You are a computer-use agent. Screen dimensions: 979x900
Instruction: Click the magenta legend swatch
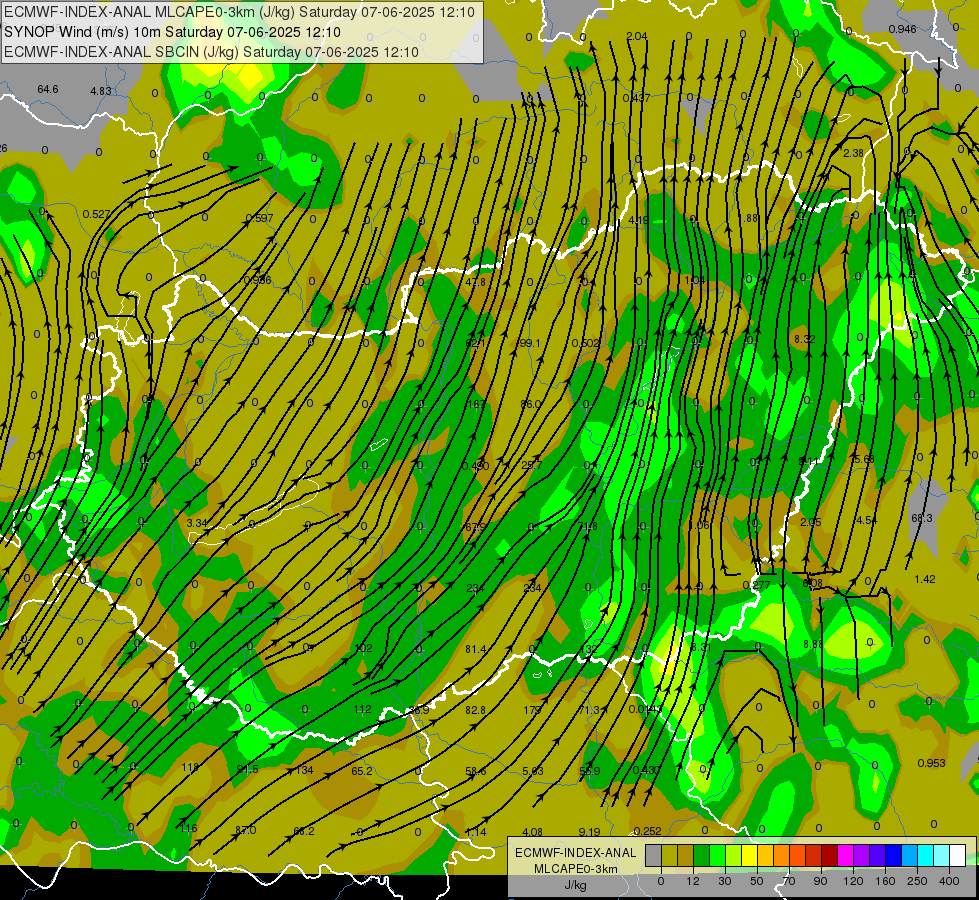coord(845,855)
